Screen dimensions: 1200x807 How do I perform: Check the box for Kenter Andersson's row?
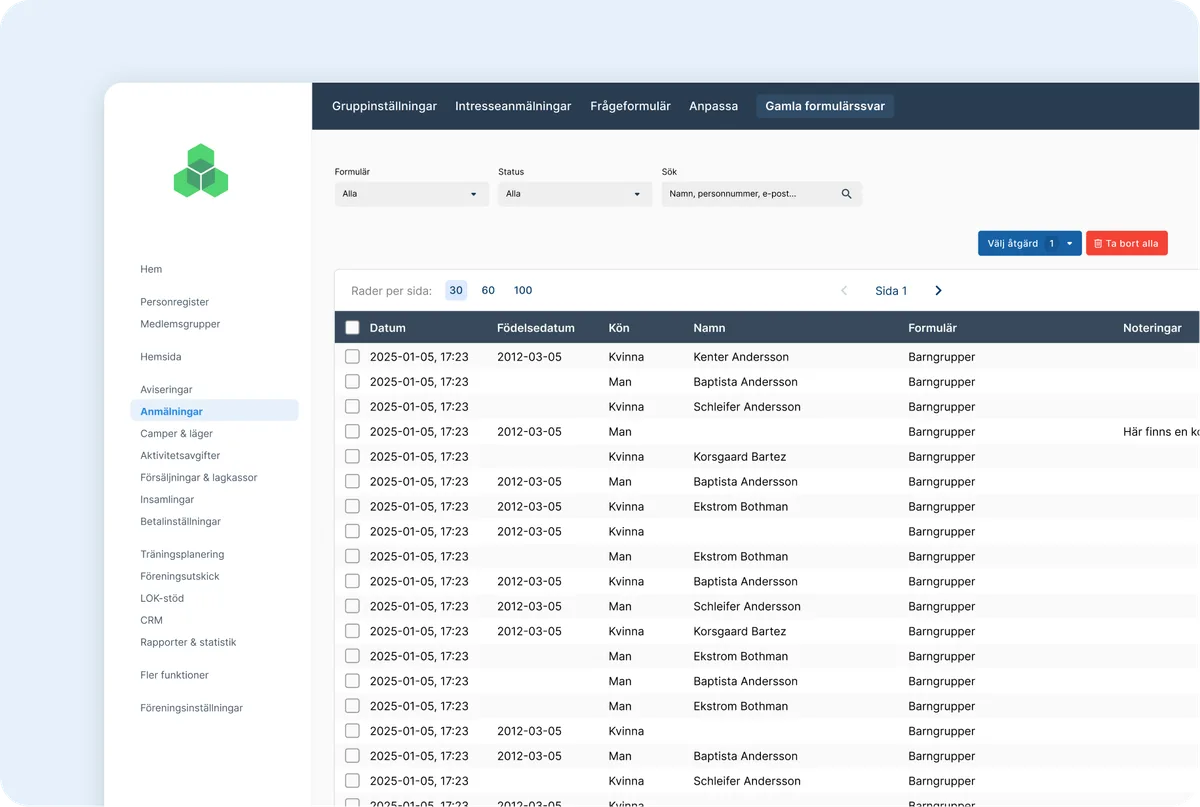click(x=352, y=357)
